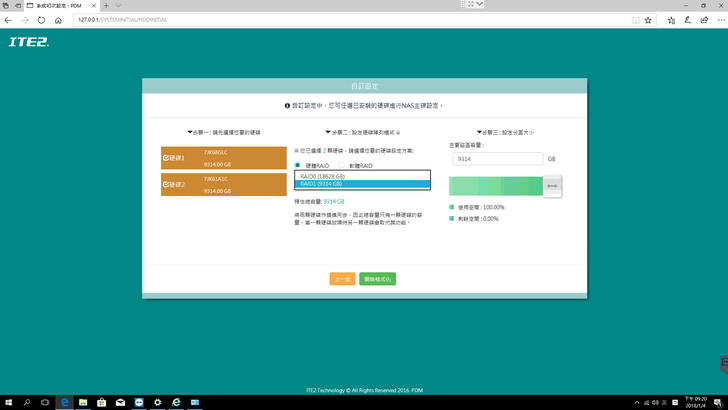Open the Windows Start menu

(x=8, y=401)
